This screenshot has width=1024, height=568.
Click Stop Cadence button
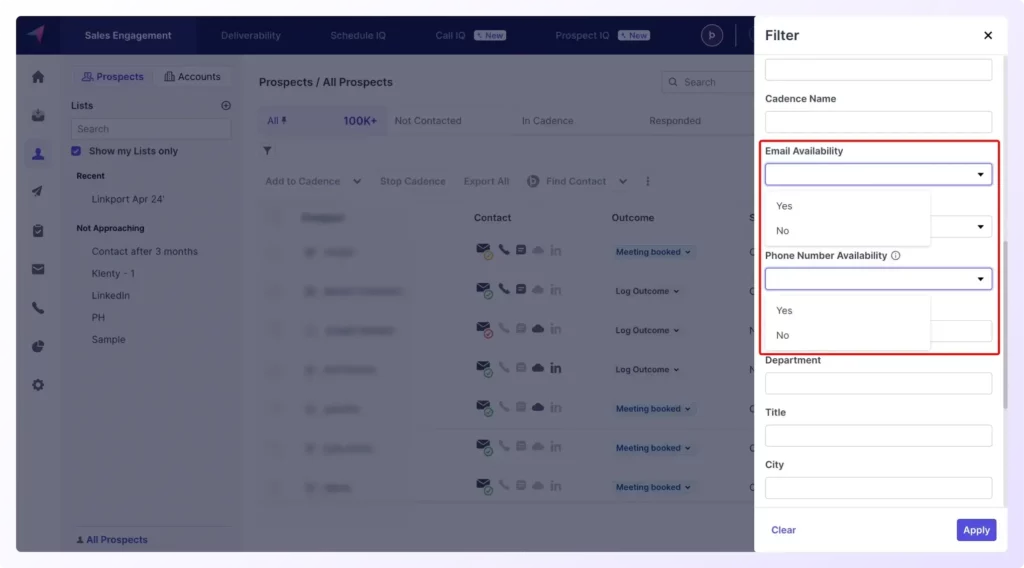[413, 181]
